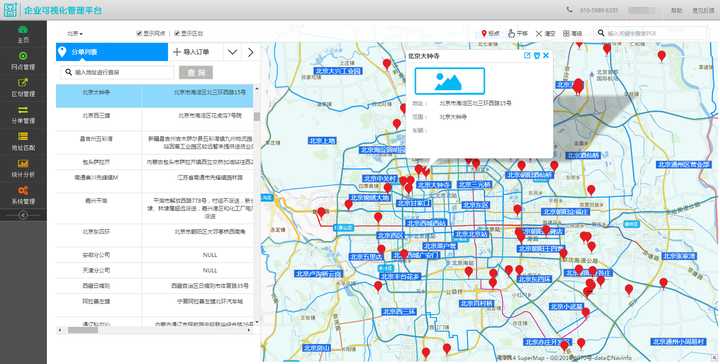Switch to the 分单列表 tab
720x364 pixels.
tap(112, 52)
